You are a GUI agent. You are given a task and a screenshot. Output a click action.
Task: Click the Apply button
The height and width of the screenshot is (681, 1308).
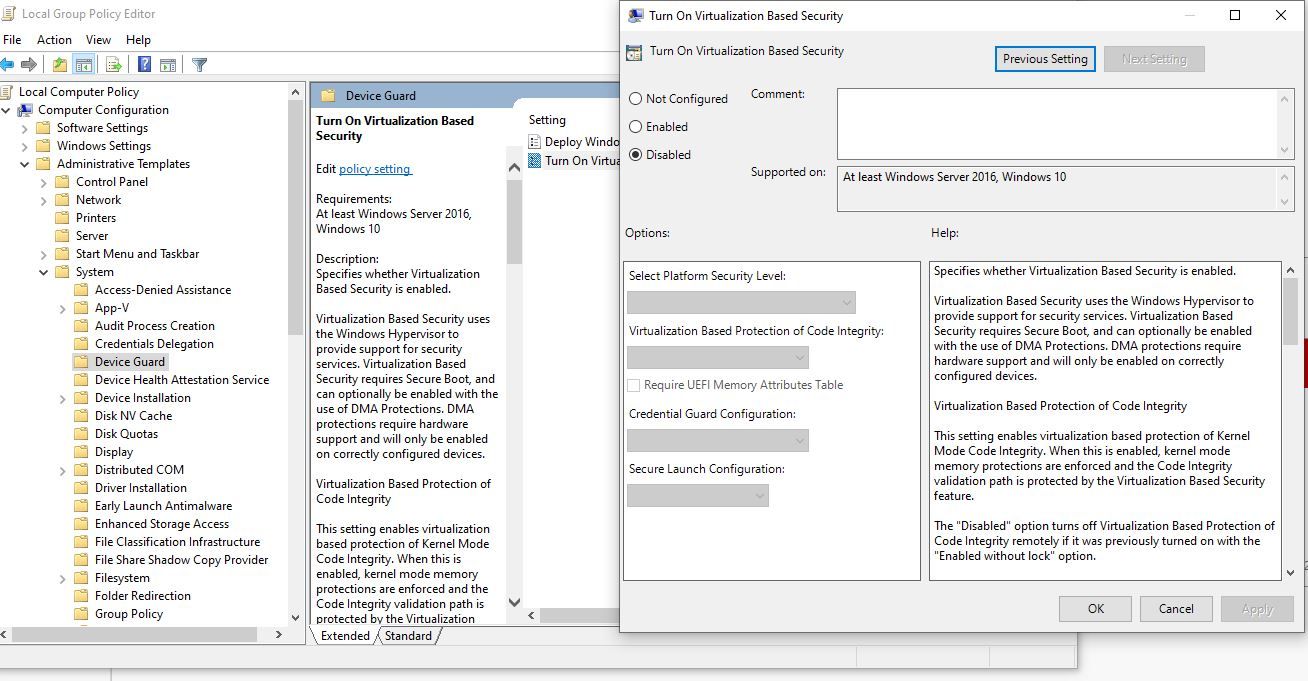(x=1257, y=609)
